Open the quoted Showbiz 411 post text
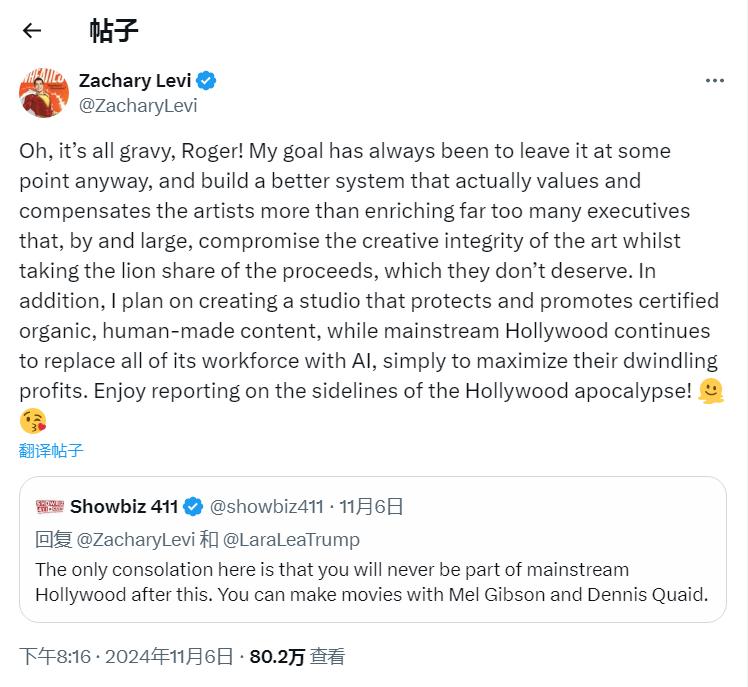The image size is (748, 687). point(372,581)
